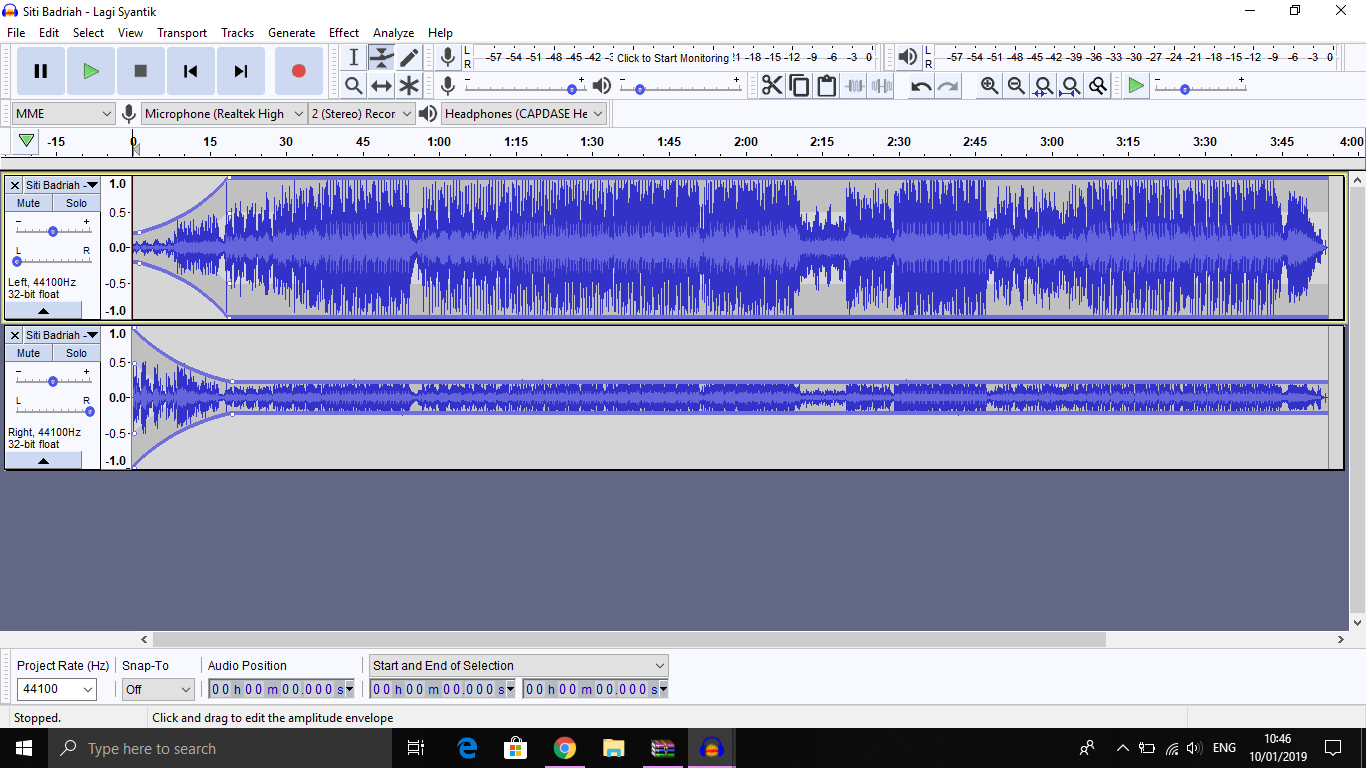
Task: Mute the Left channel track
Action: point(29,203)
